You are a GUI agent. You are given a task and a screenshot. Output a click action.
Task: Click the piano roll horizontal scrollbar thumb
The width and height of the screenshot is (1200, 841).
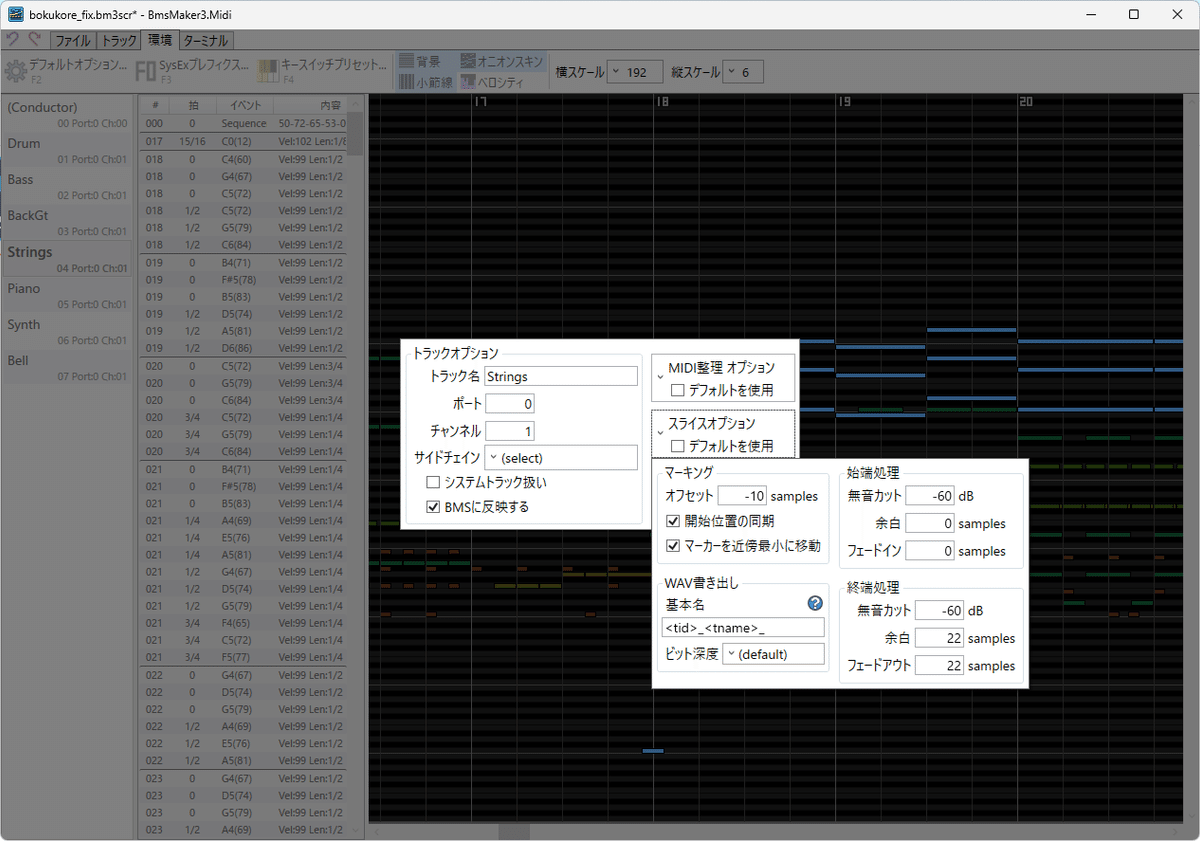pos(514,830)
